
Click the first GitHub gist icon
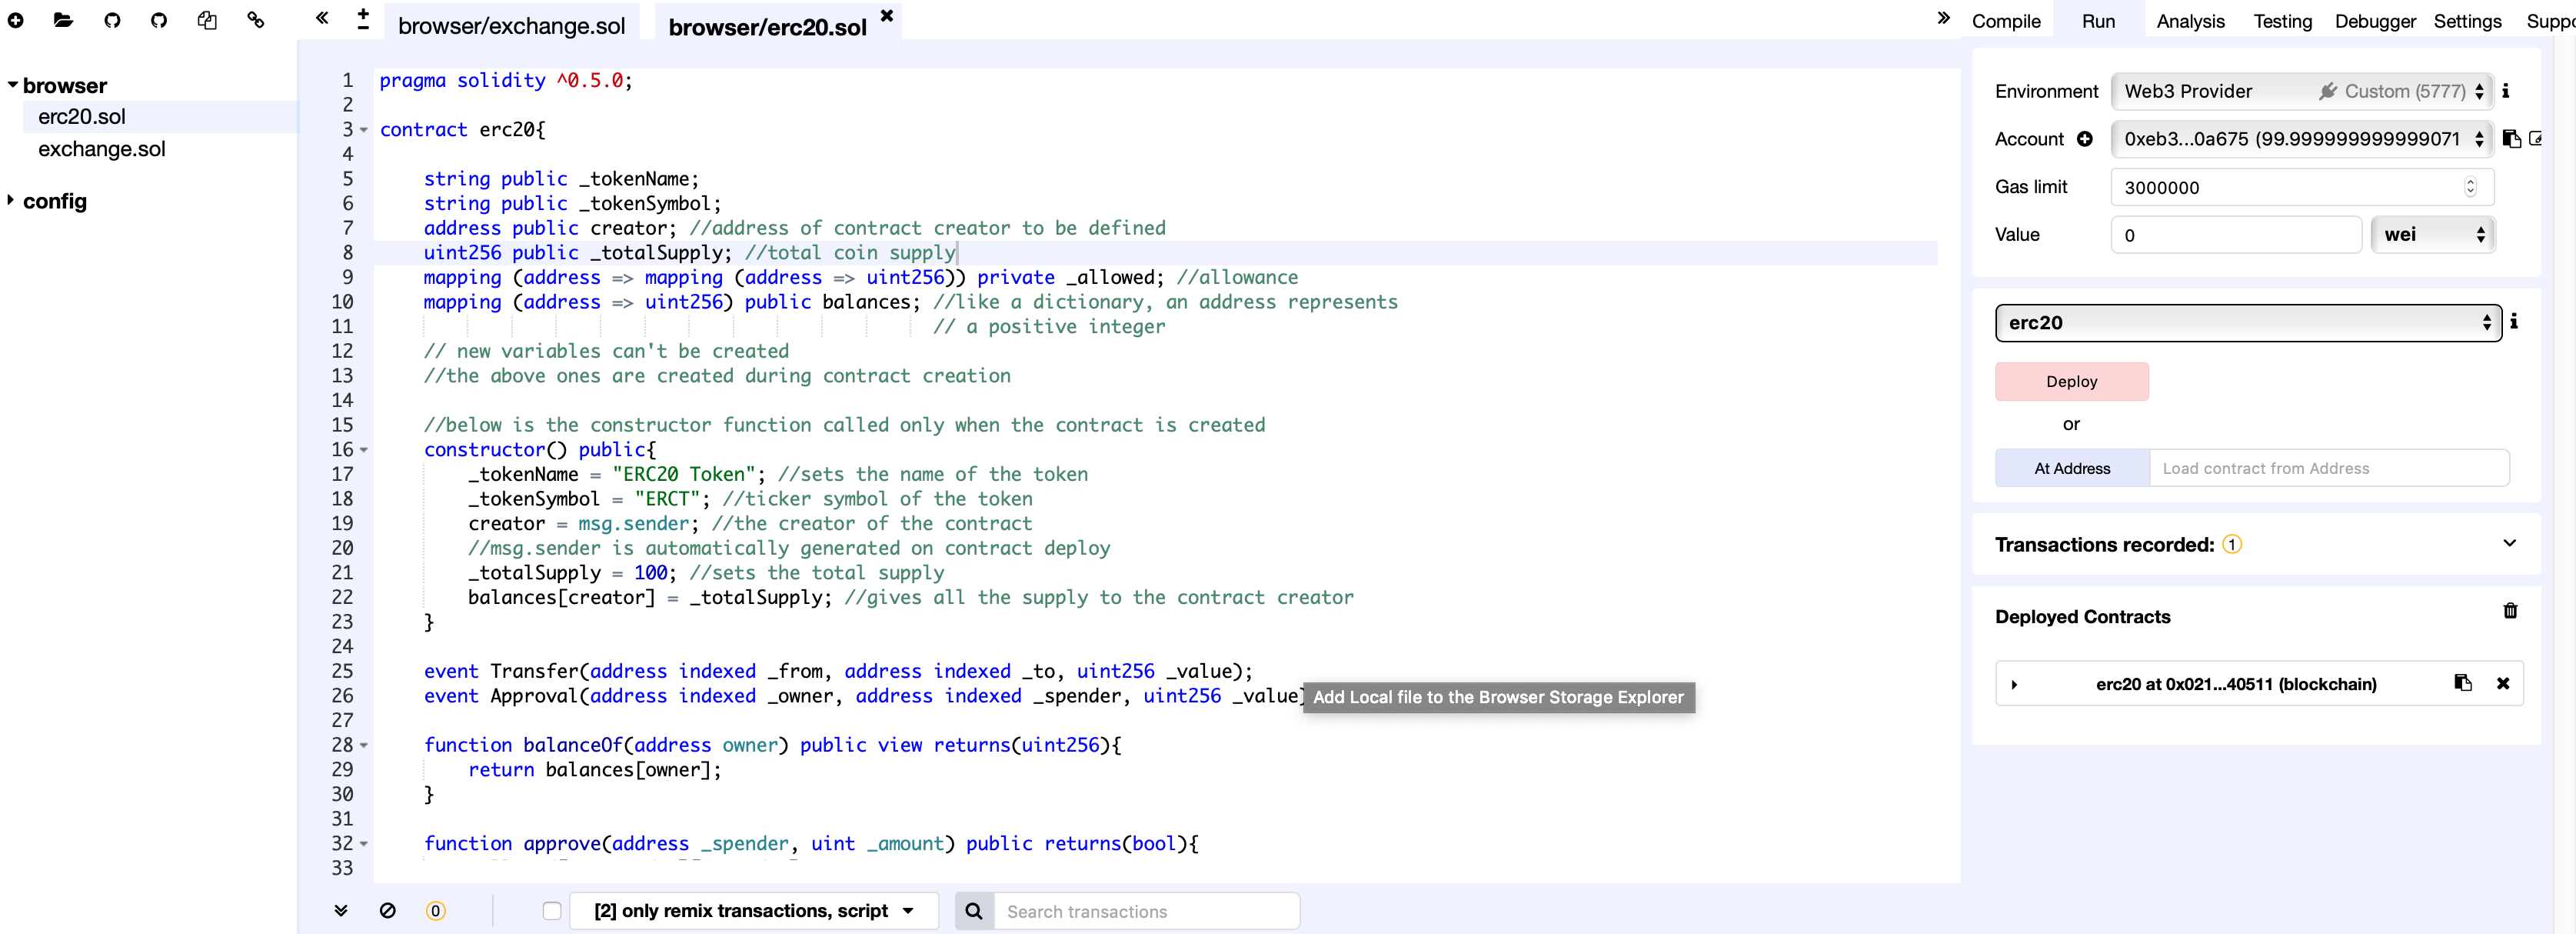click(112, 20)
